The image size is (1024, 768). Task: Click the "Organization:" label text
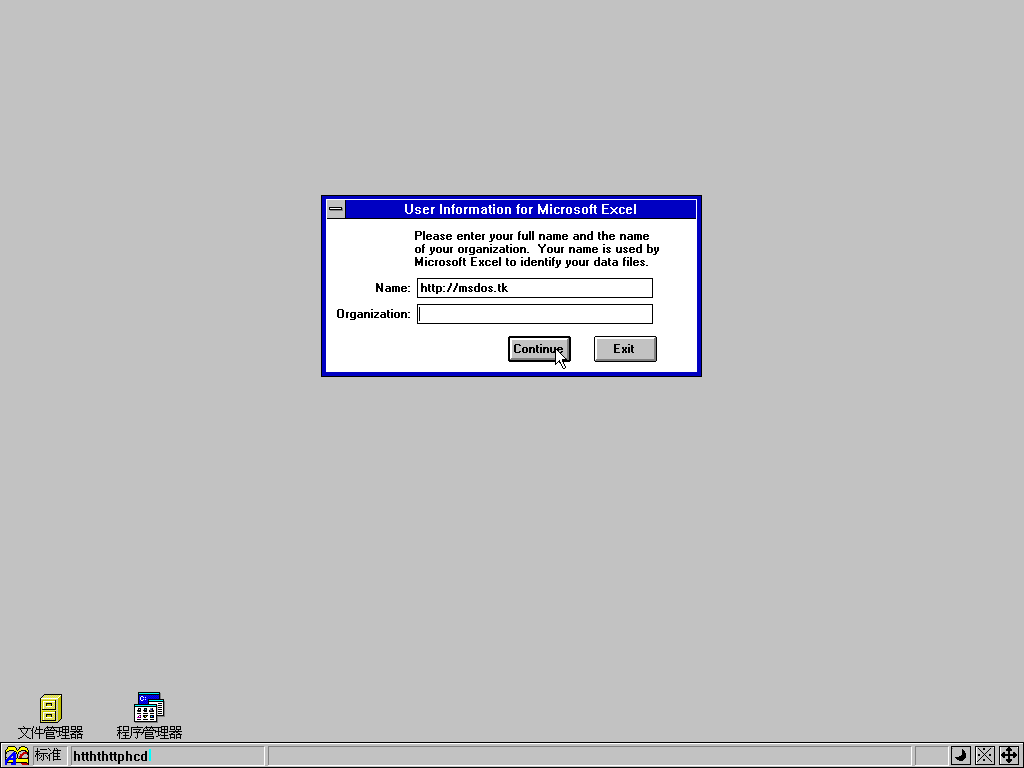pyautogui.click(x=373, y=314)
